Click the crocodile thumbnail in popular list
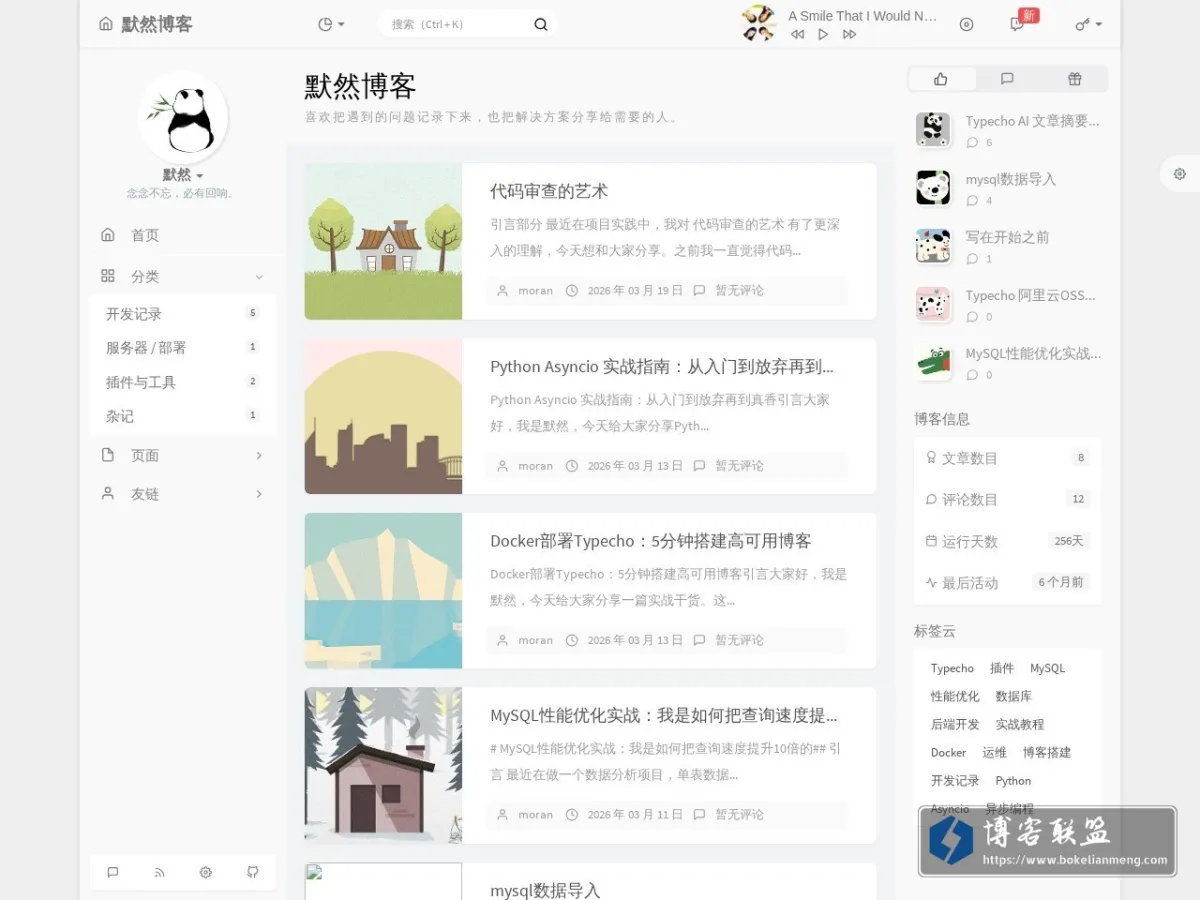 (933, 363)
